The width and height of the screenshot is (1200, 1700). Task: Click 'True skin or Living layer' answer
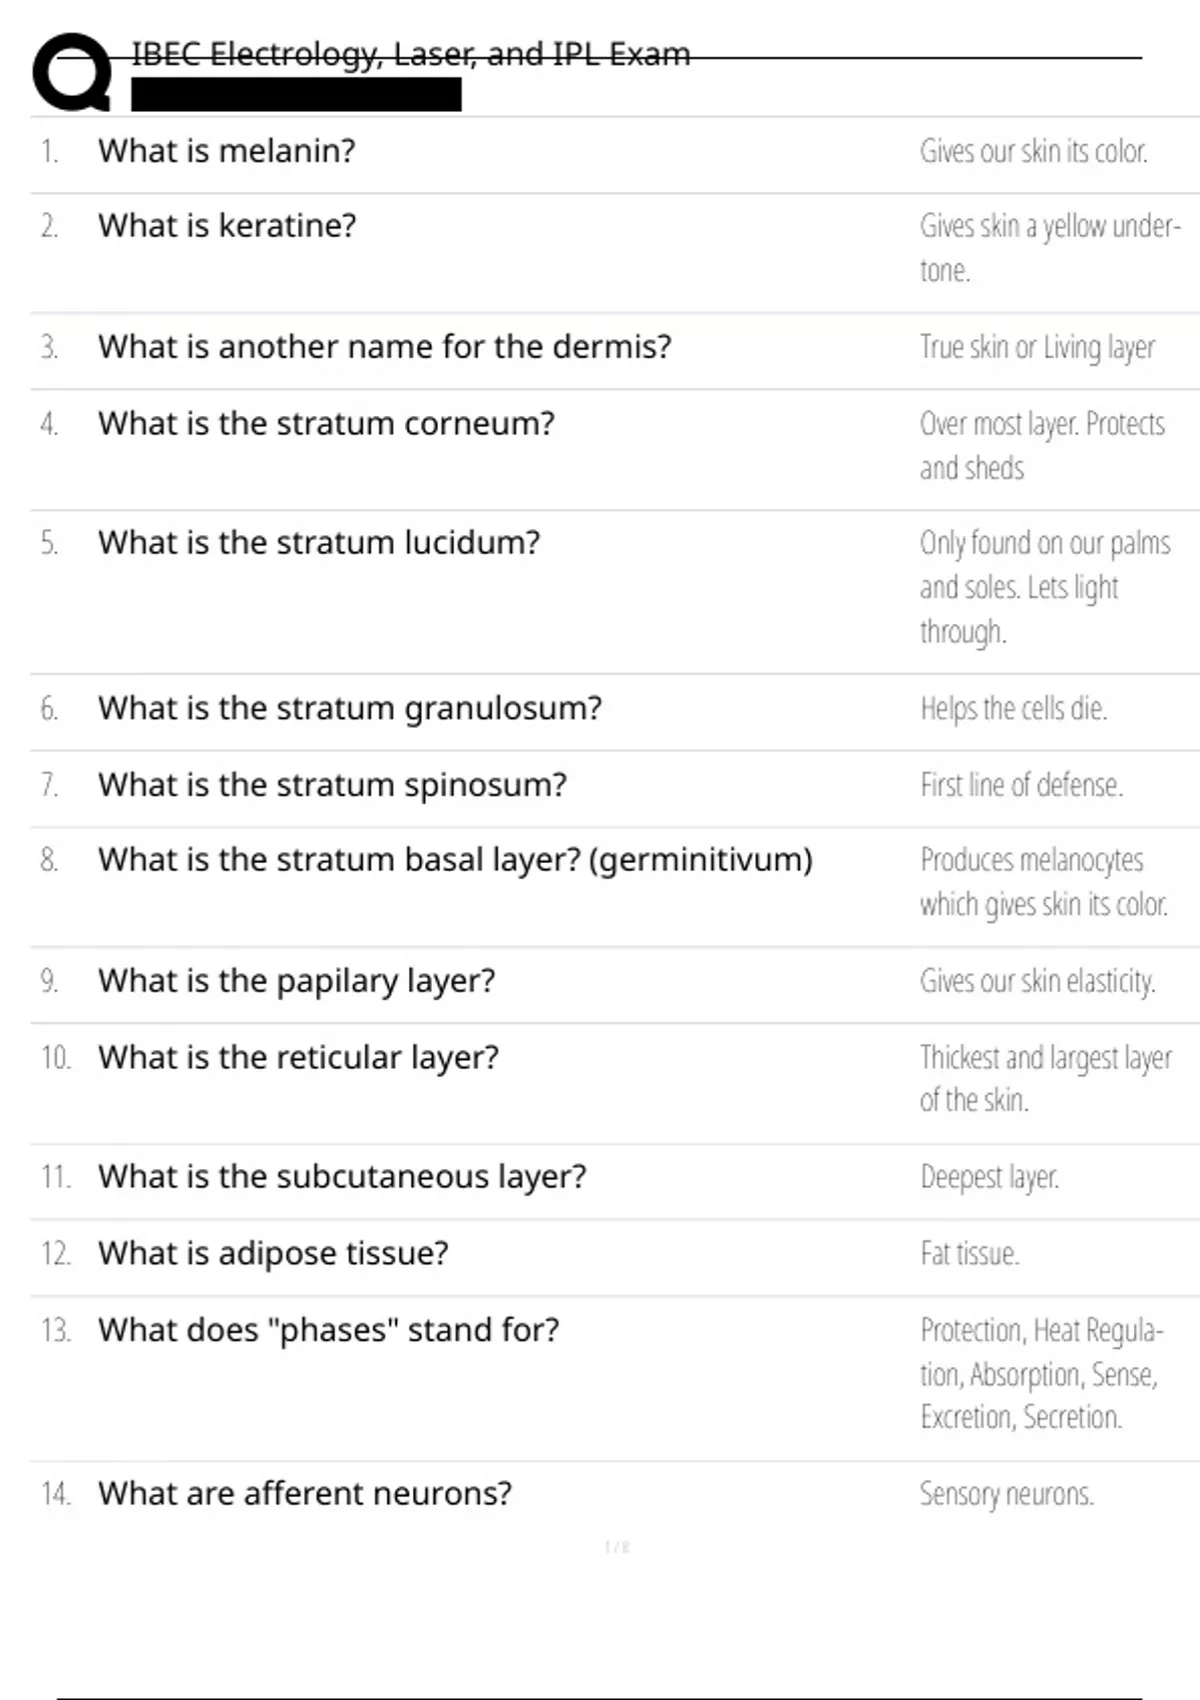[x=1037, y=347]
